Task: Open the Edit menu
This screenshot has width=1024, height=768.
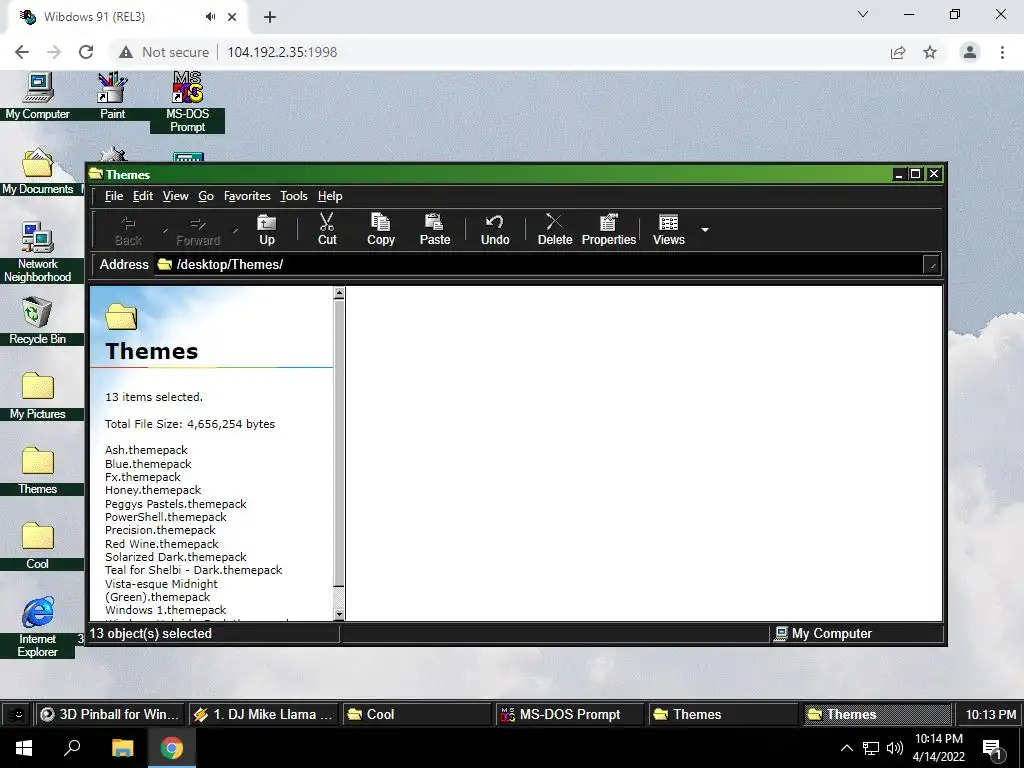Action: coord(142,196)
